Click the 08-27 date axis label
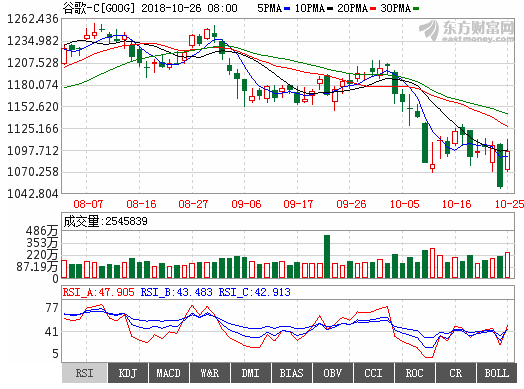The width and height of the screenshot is (524, 389). pyautogui.click(x=193, y=204)
